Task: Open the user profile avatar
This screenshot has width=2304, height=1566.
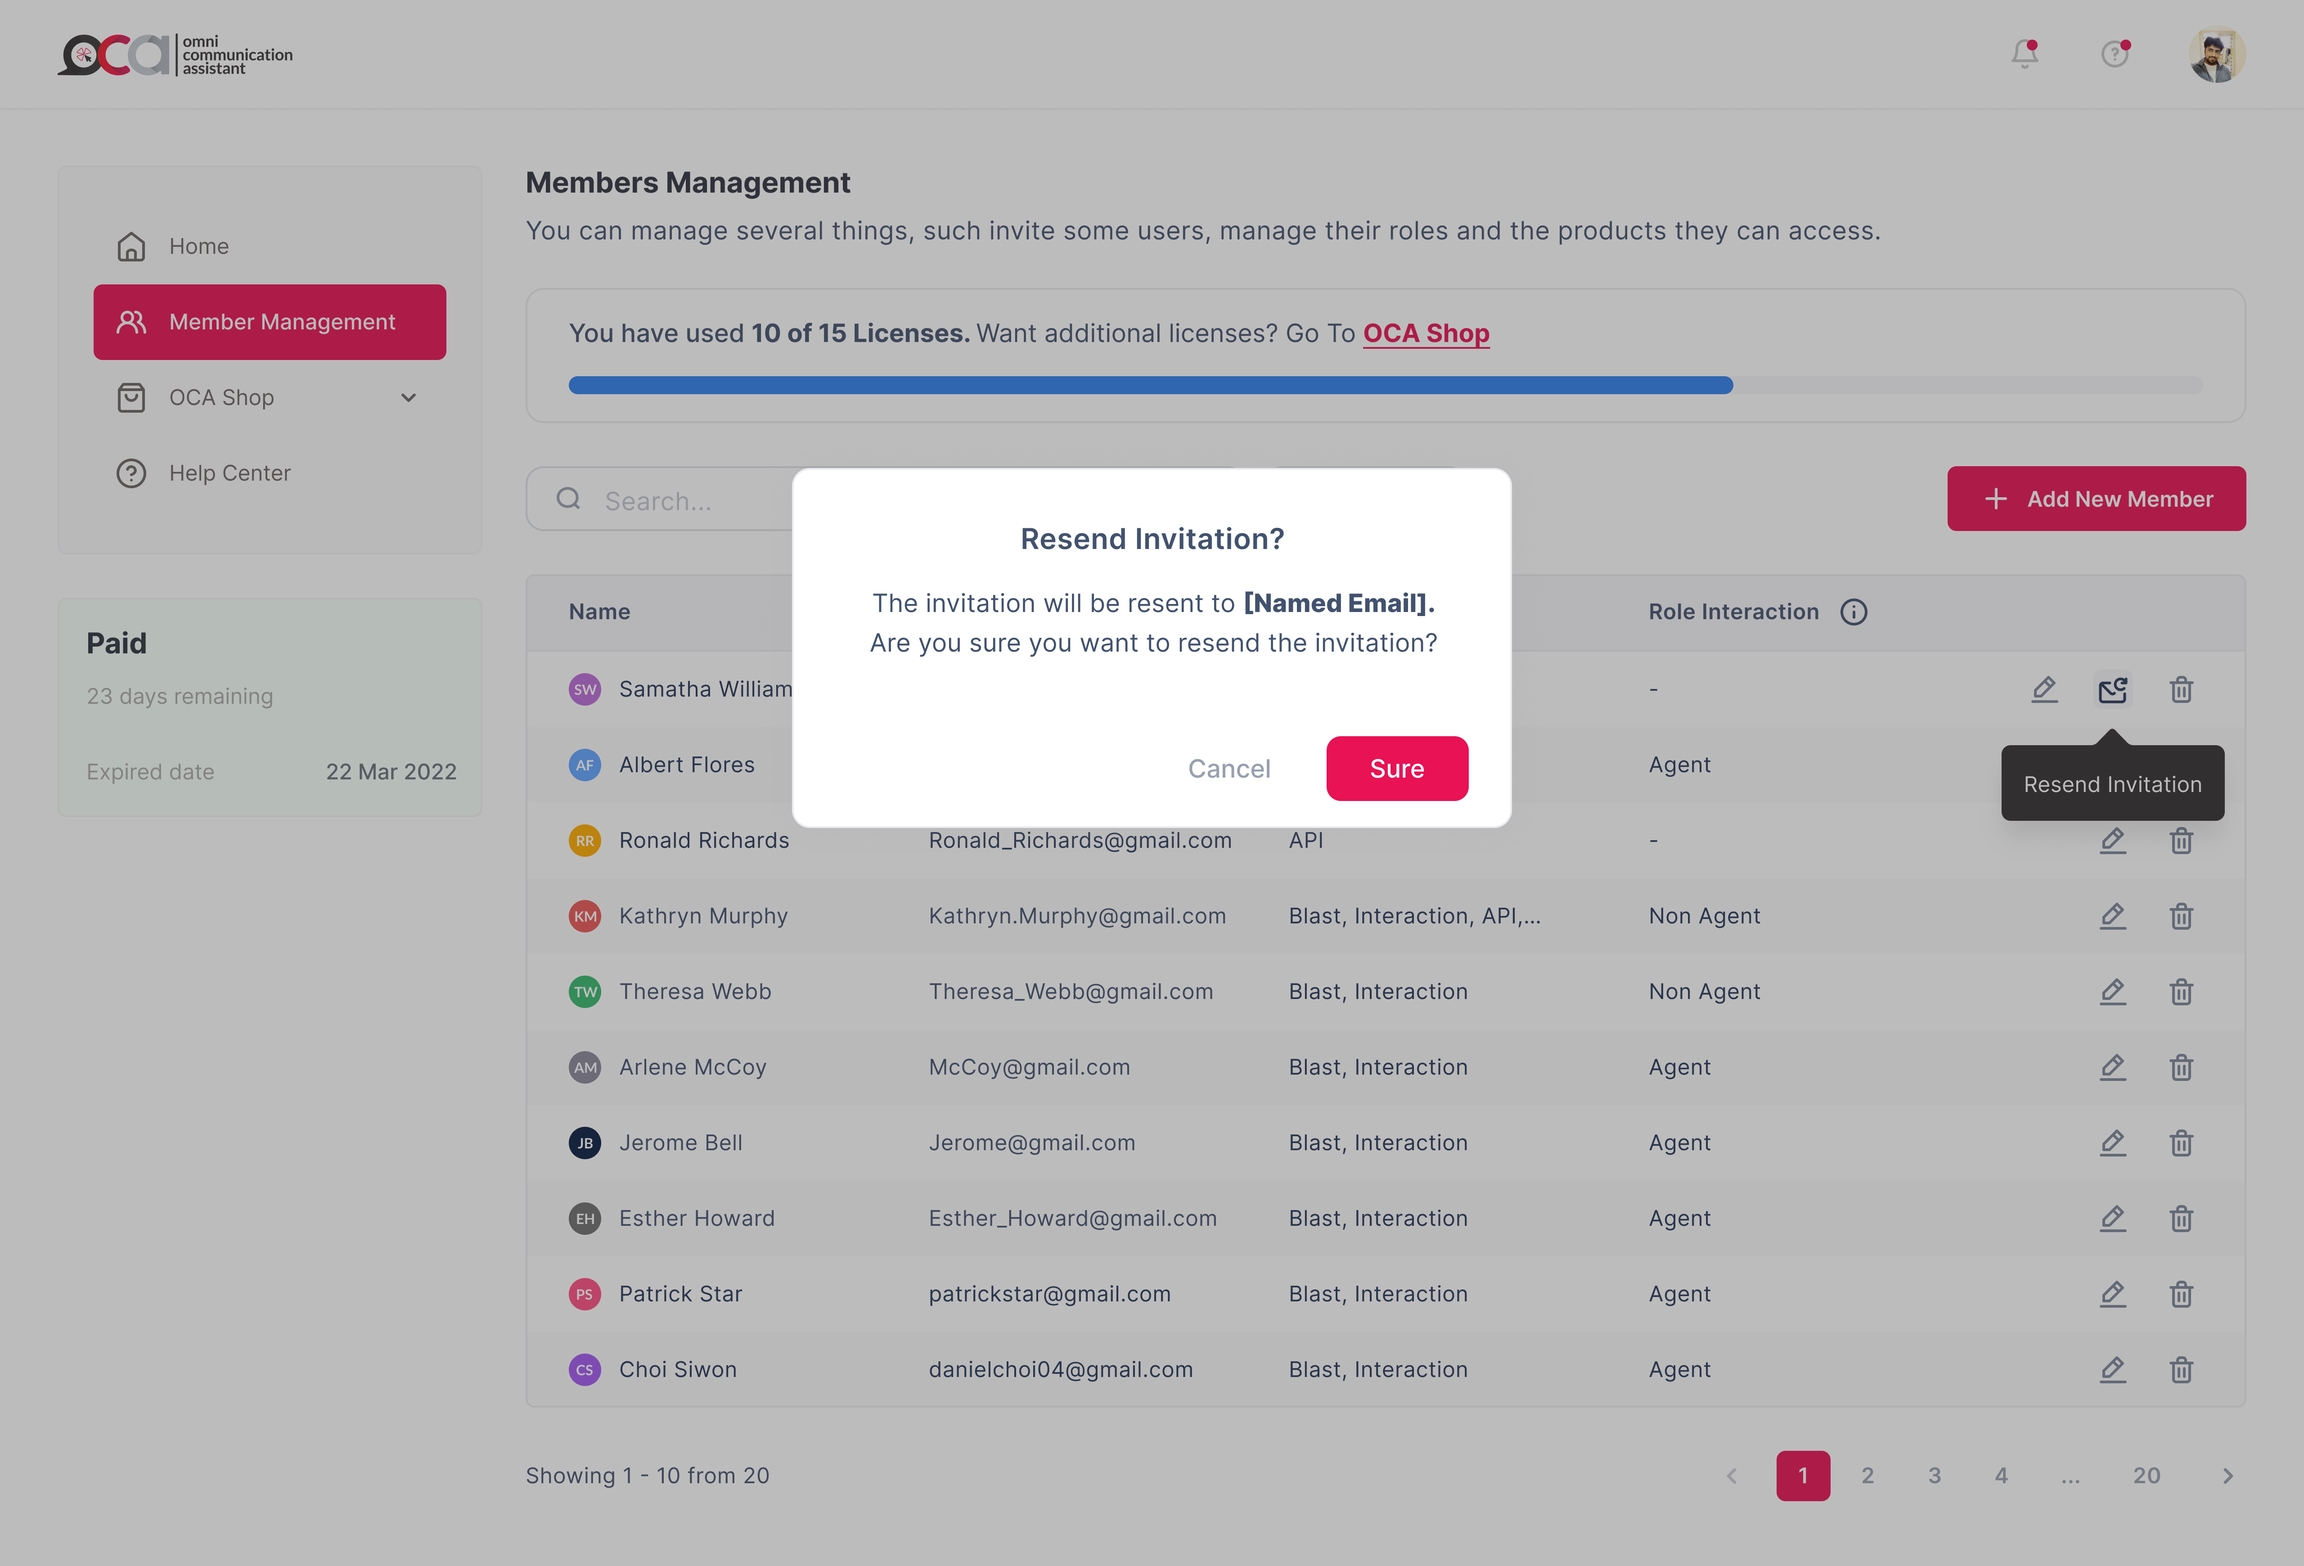Action: pos(2216,54)
